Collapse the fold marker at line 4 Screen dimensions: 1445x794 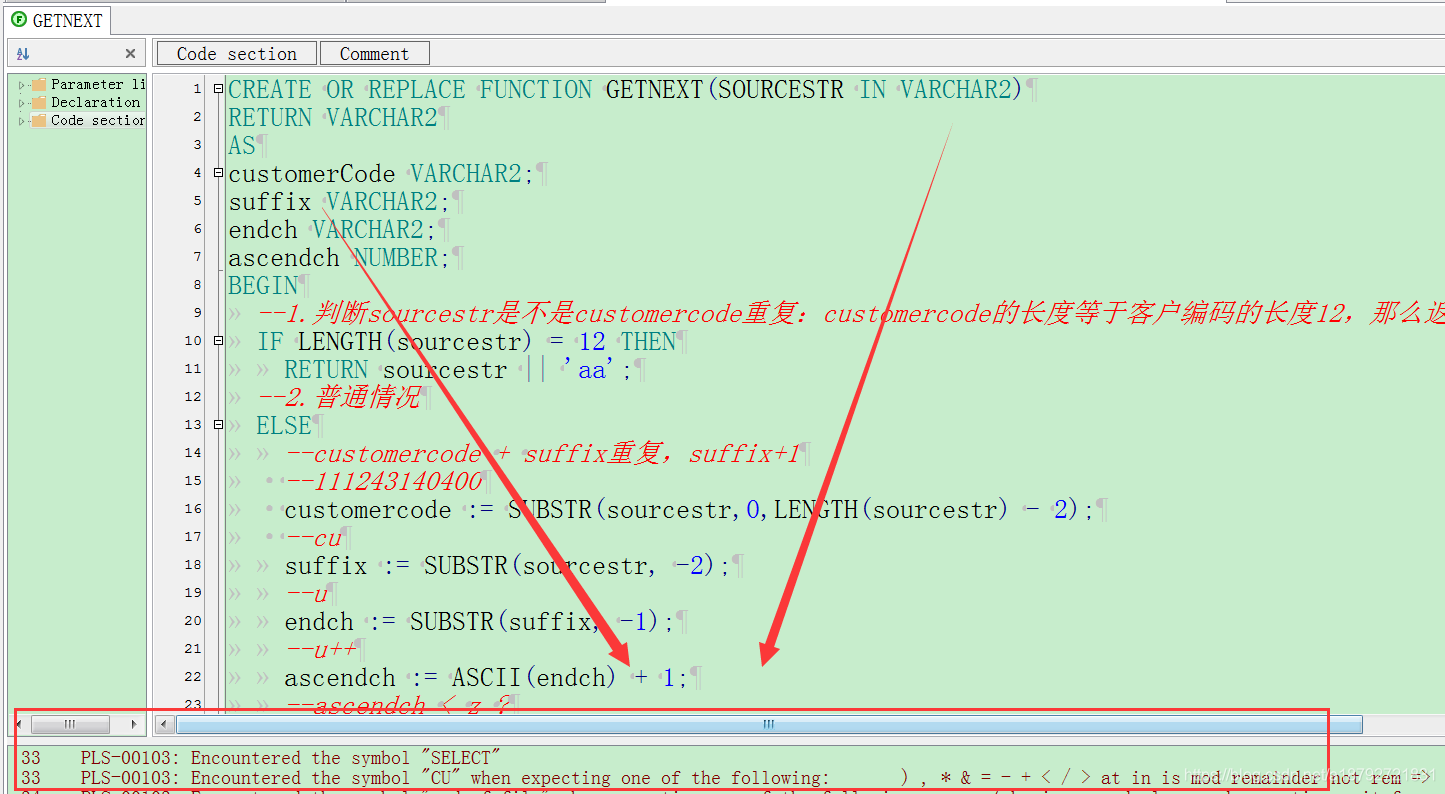click(219, 173)
